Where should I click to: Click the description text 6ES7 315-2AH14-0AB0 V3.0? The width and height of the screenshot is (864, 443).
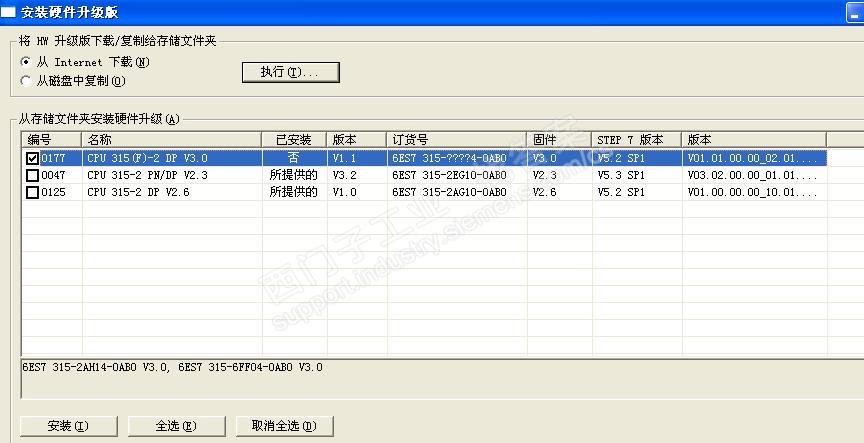pyautogui.click(x=96, y=367)
